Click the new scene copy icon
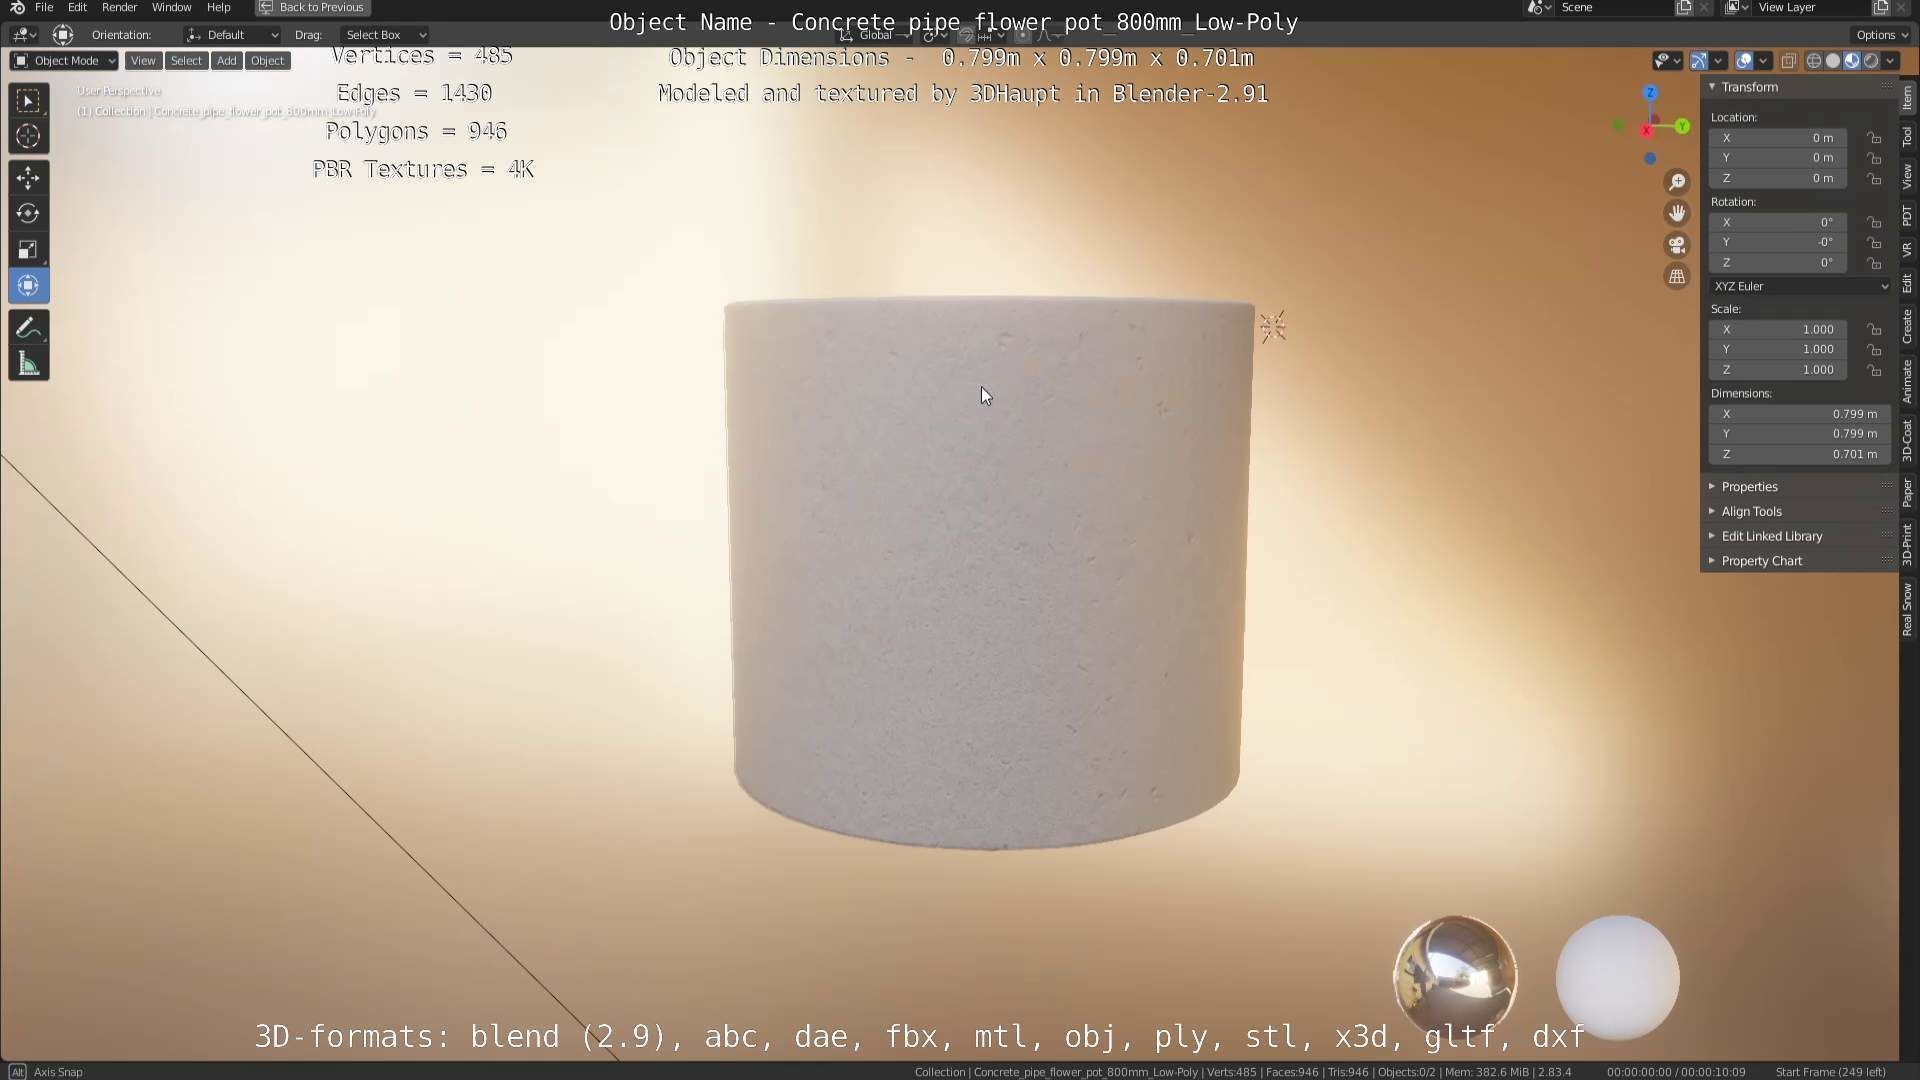The width and height of the screenshot is (1920, 1080). 1684,7
